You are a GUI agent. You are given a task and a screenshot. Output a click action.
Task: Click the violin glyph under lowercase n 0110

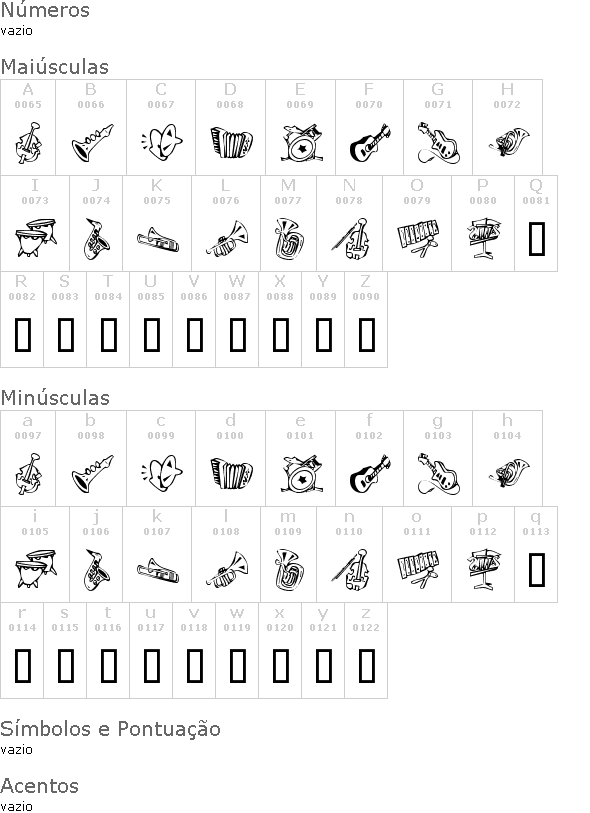(x=350, y=570)
